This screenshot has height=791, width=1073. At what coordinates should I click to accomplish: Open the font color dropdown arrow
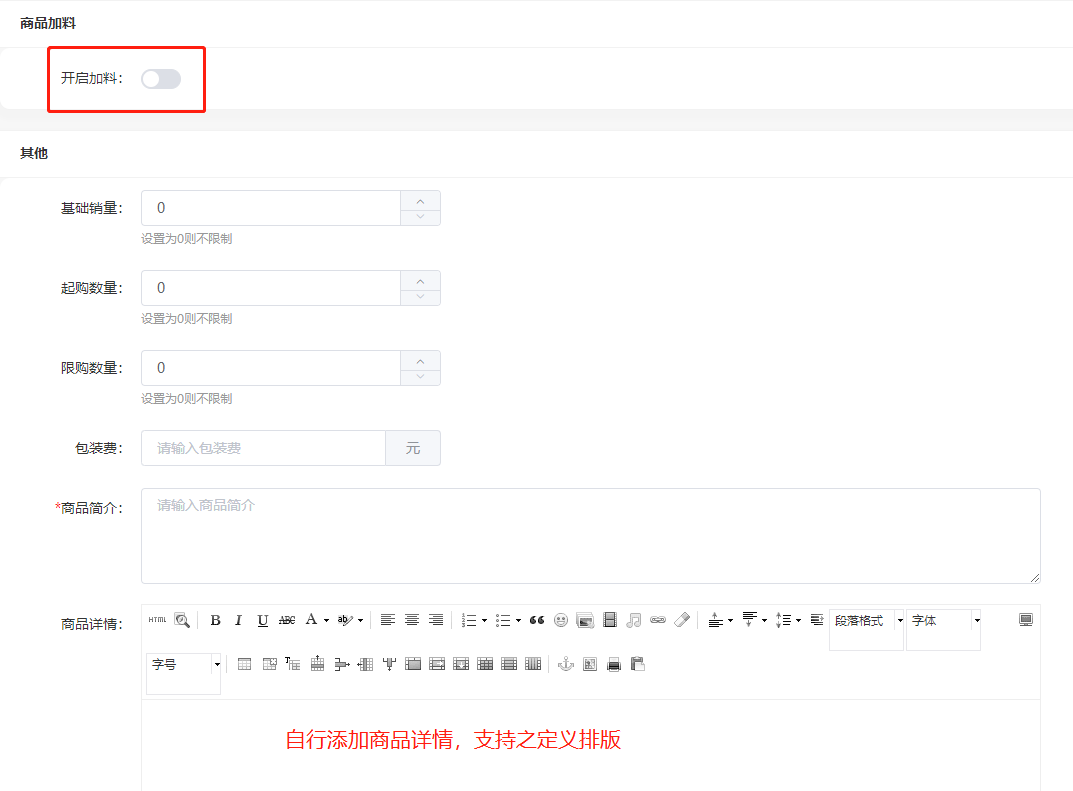point(326,621)
